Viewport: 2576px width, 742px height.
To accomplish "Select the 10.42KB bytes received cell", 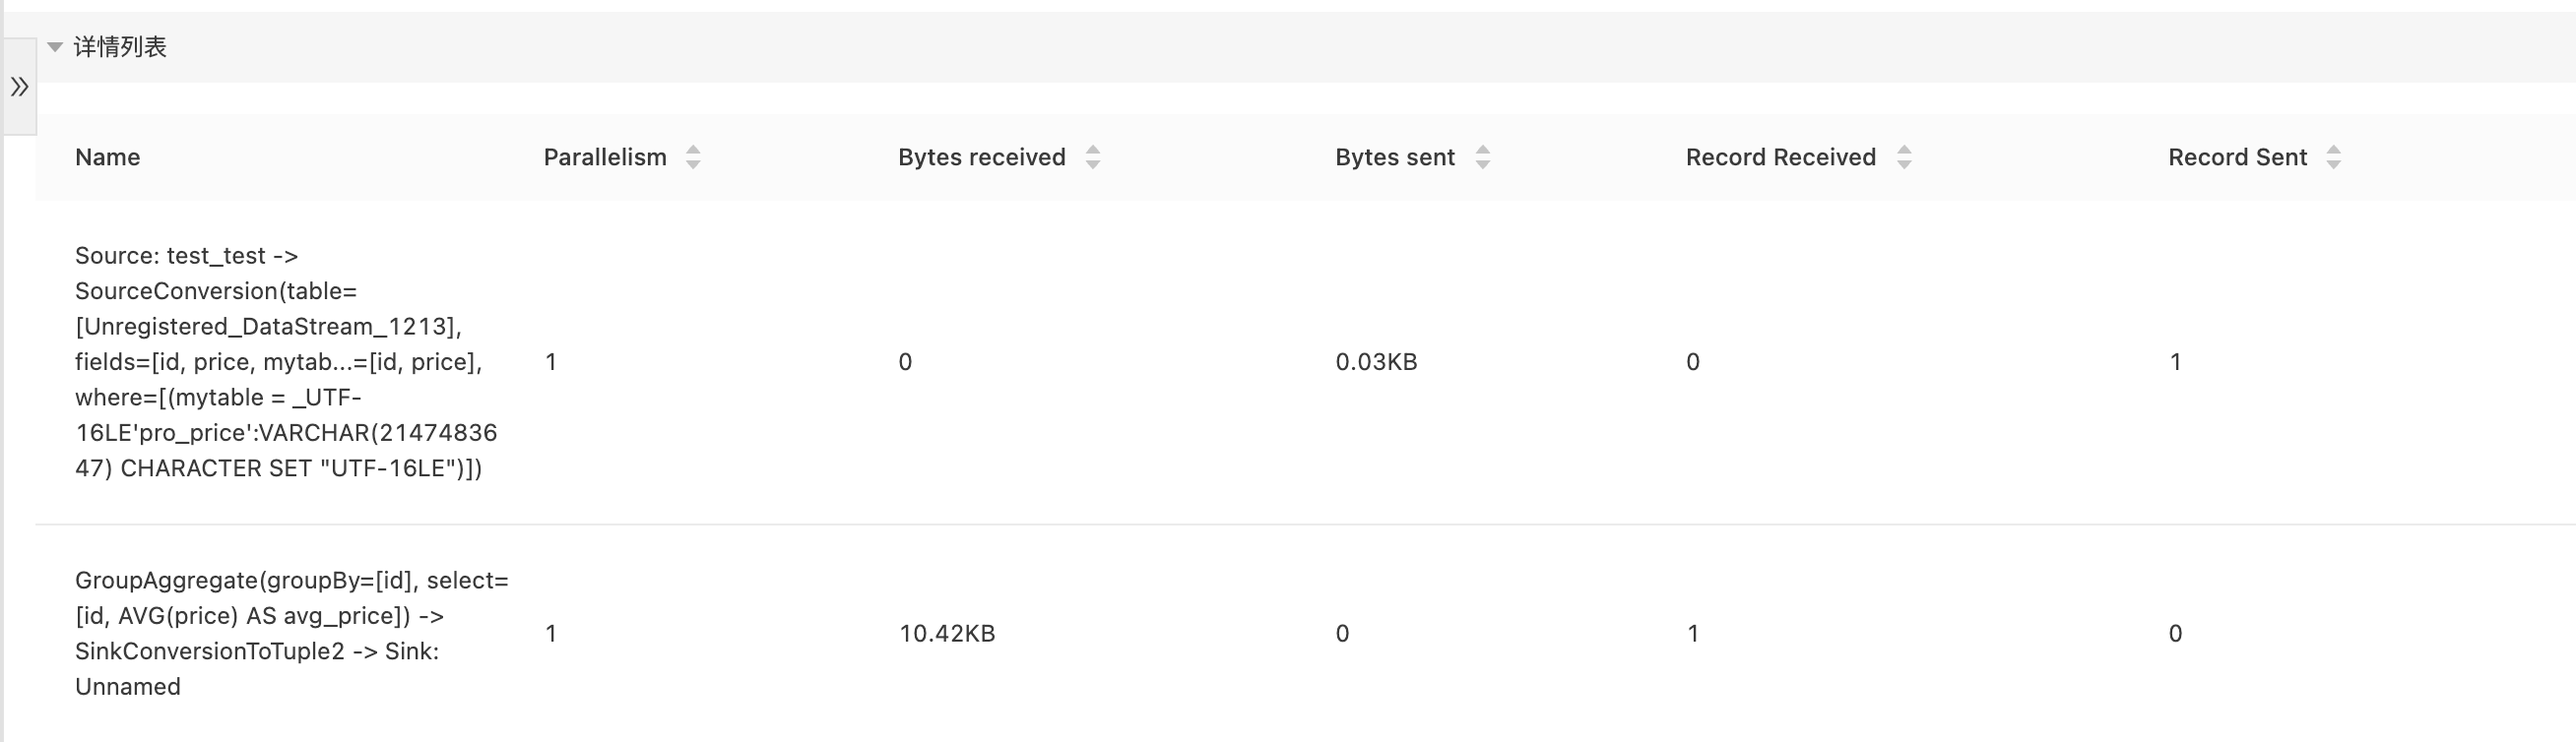I will [947, 633].
